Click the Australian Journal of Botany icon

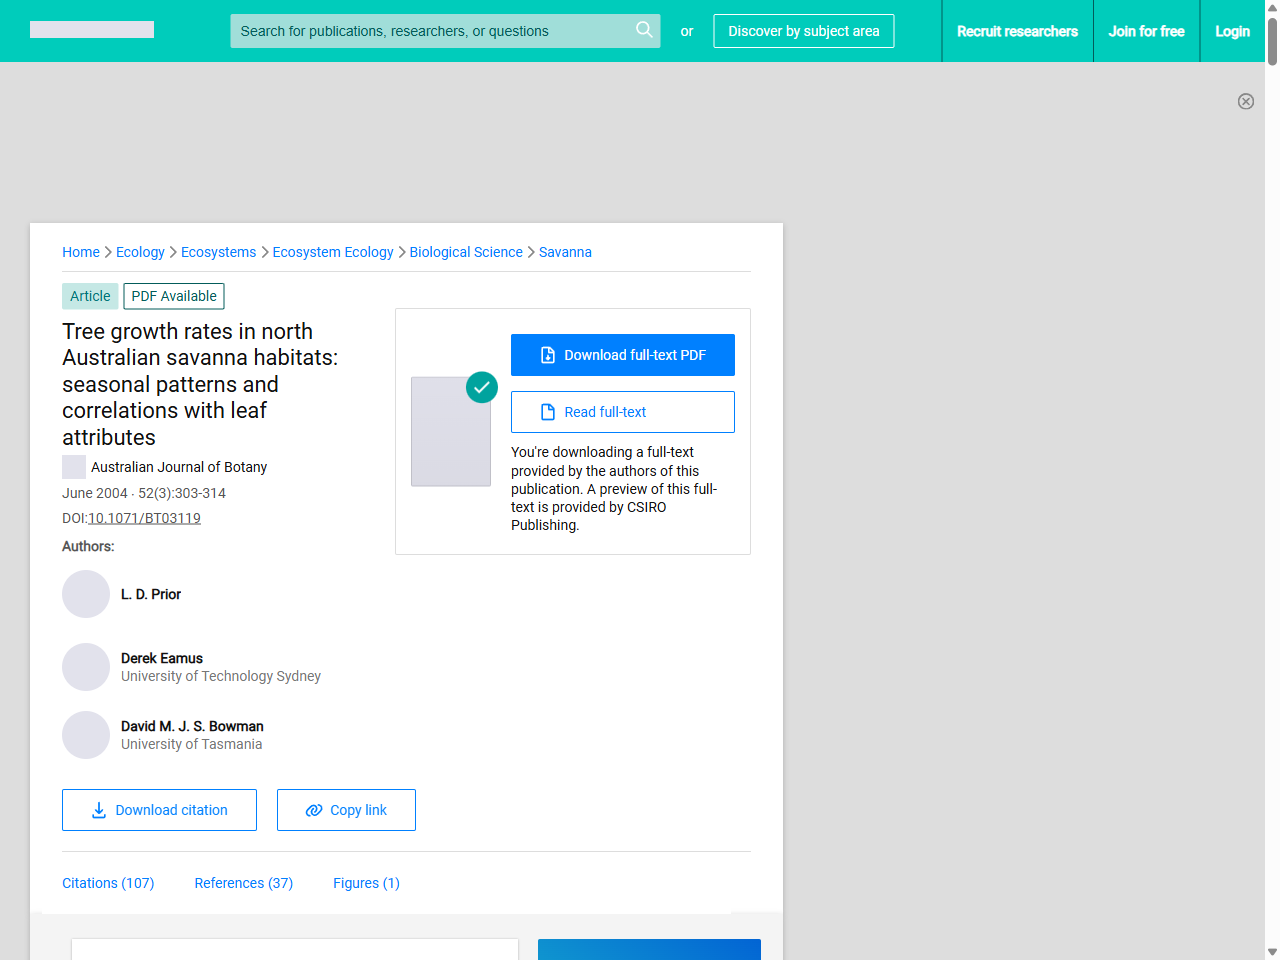74,467
